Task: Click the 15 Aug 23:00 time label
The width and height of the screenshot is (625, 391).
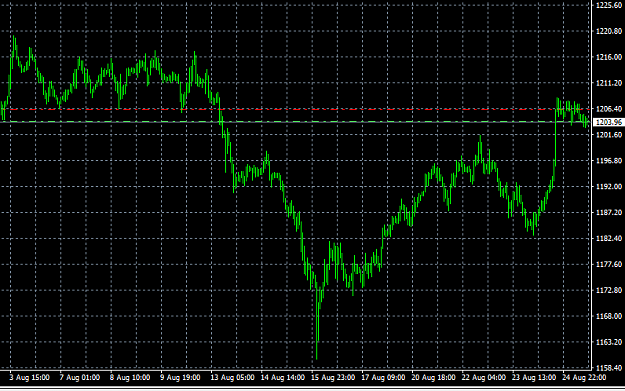Action: (x=333, y=377)
